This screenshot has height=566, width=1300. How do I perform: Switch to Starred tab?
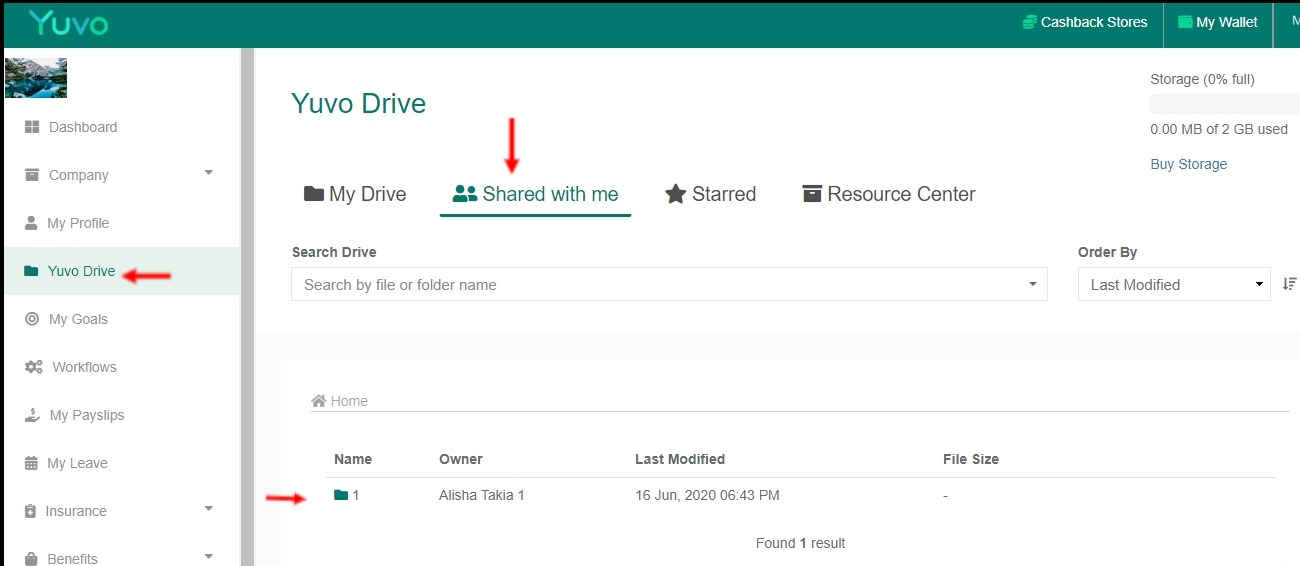[x=711, y=194]
